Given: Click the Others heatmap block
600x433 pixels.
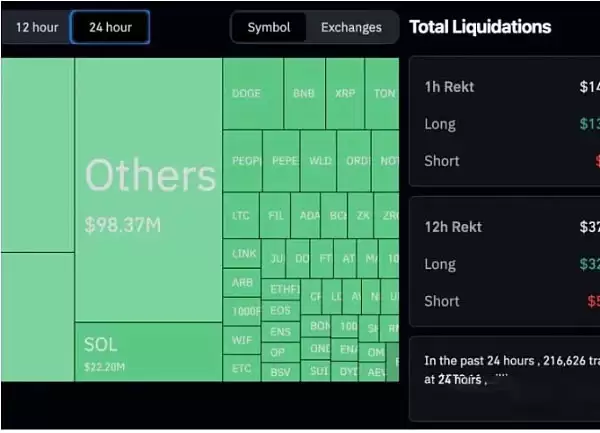Looking at the screenshot, I should coord(148,190).
